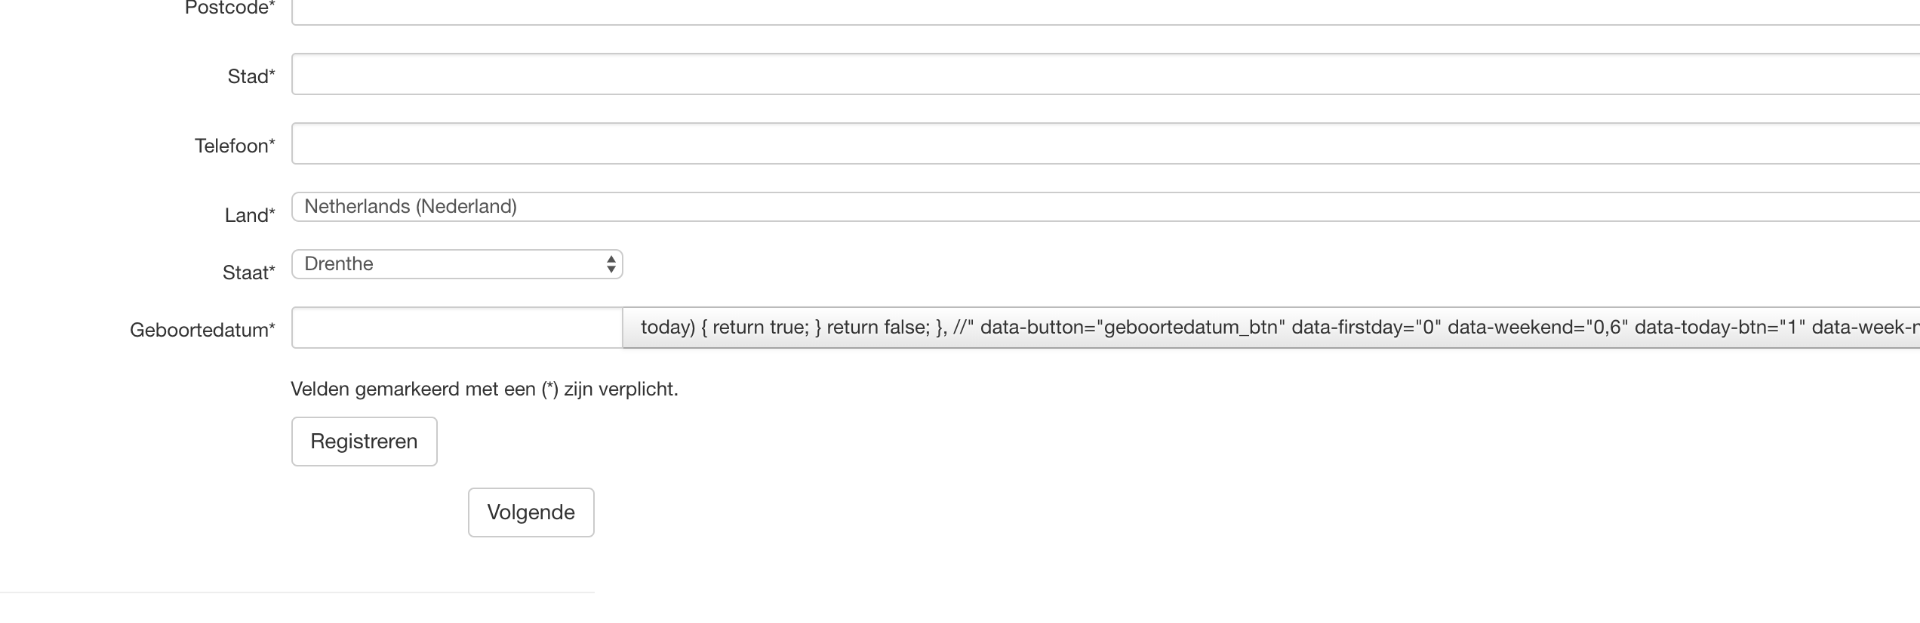Click the Staat* field label
This screenshot has width=1920, height=623.
coord(248,273)
